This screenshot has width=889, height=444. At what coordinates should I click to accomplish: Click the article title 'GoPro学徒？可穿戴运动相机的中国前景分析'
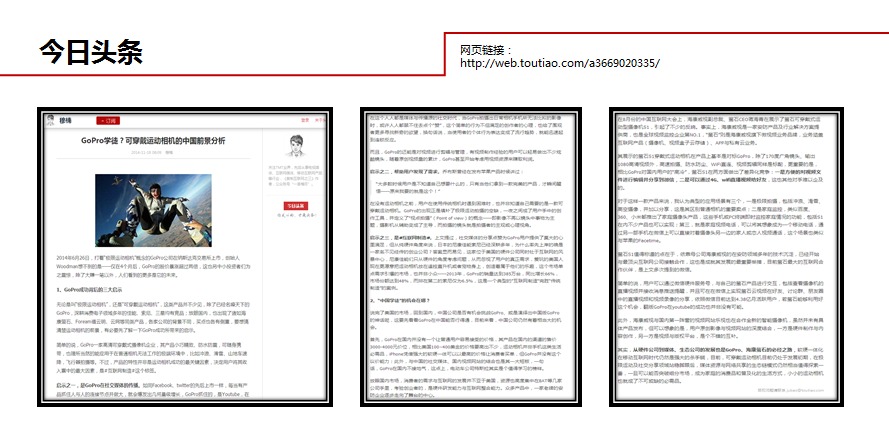pos(153,141)
